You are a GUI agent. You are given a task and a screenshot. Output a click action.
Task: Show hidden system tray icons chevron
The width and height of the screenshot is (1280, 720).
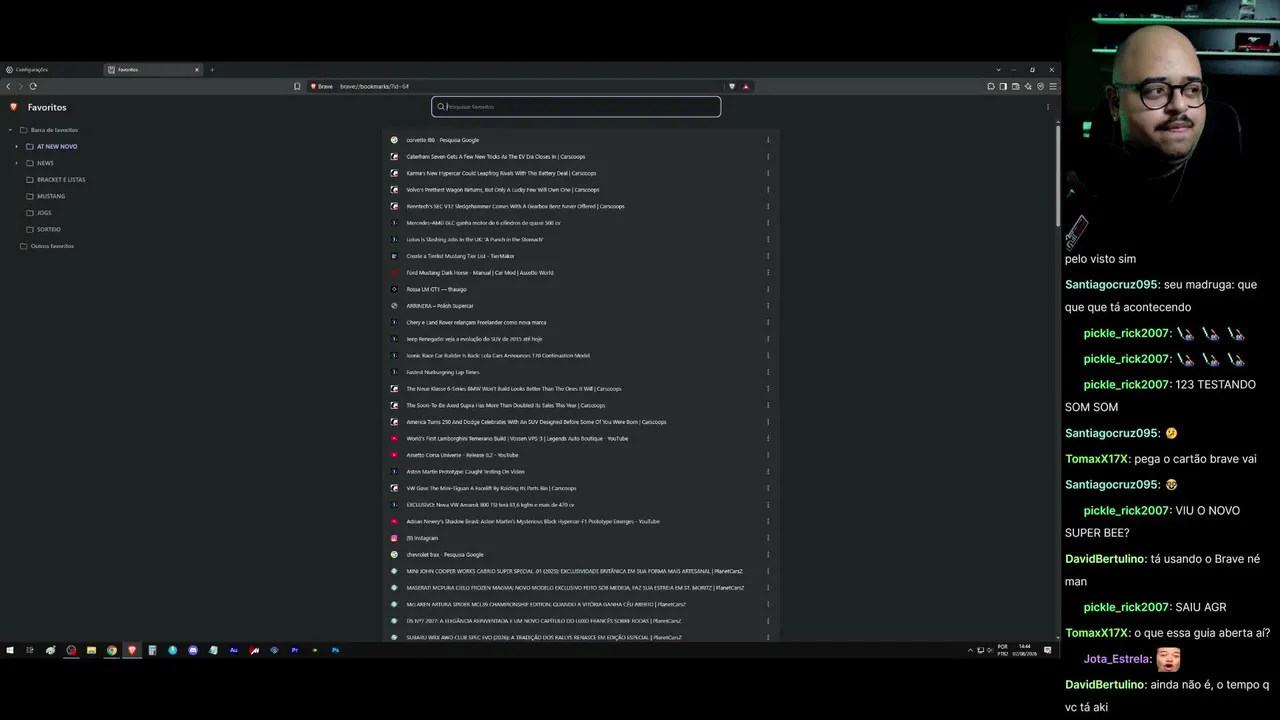(x=970, y=650)
